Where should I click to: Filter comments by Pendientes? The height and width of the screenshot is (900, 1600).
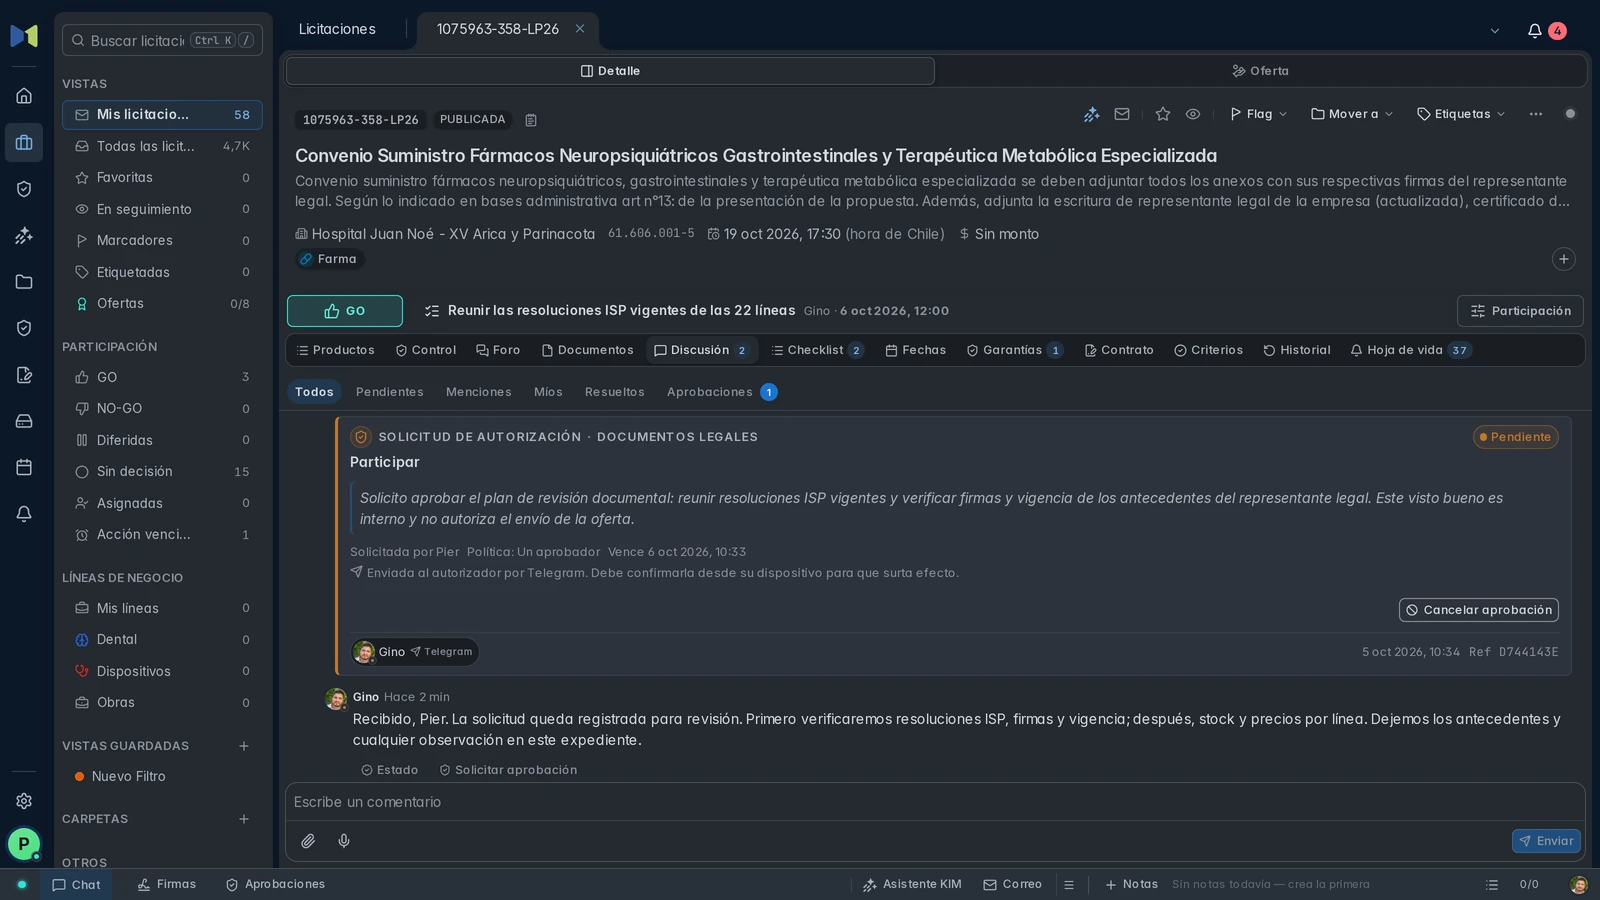[x=390, y=392]
